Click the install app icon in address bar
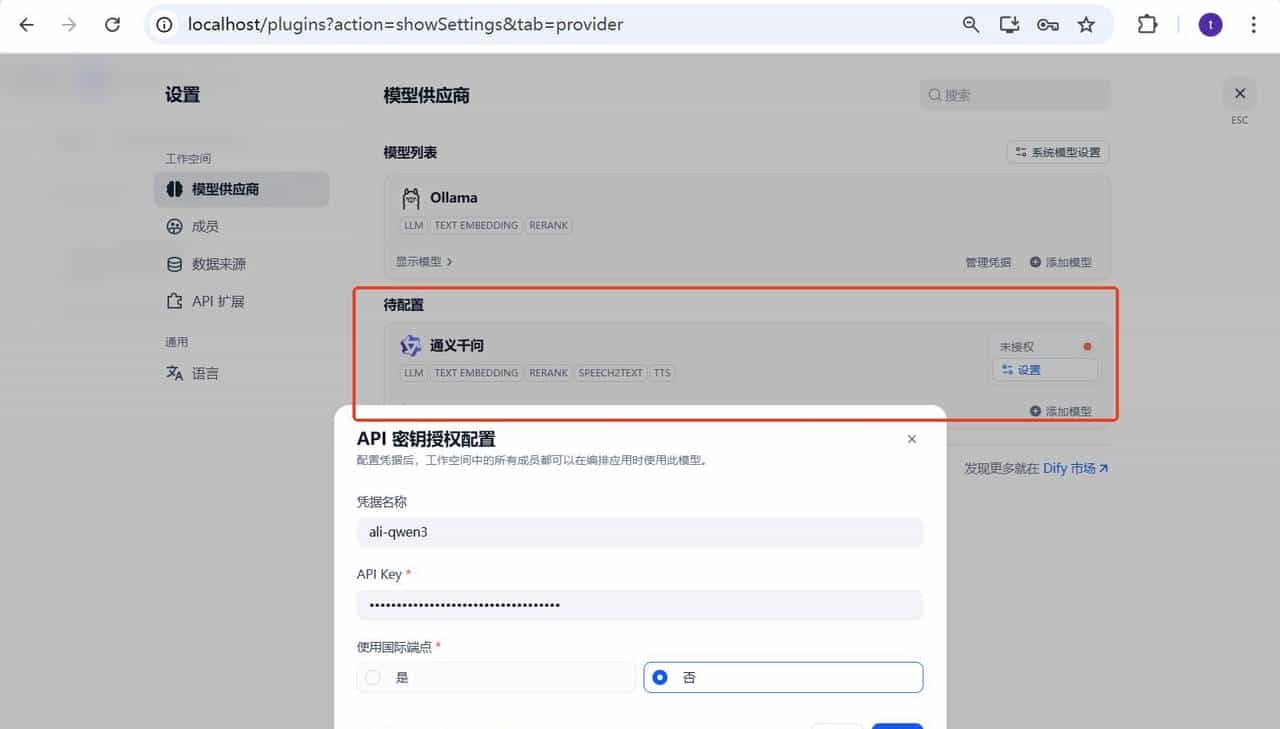The image size is (1280, 729). (x=1009, y=25)
